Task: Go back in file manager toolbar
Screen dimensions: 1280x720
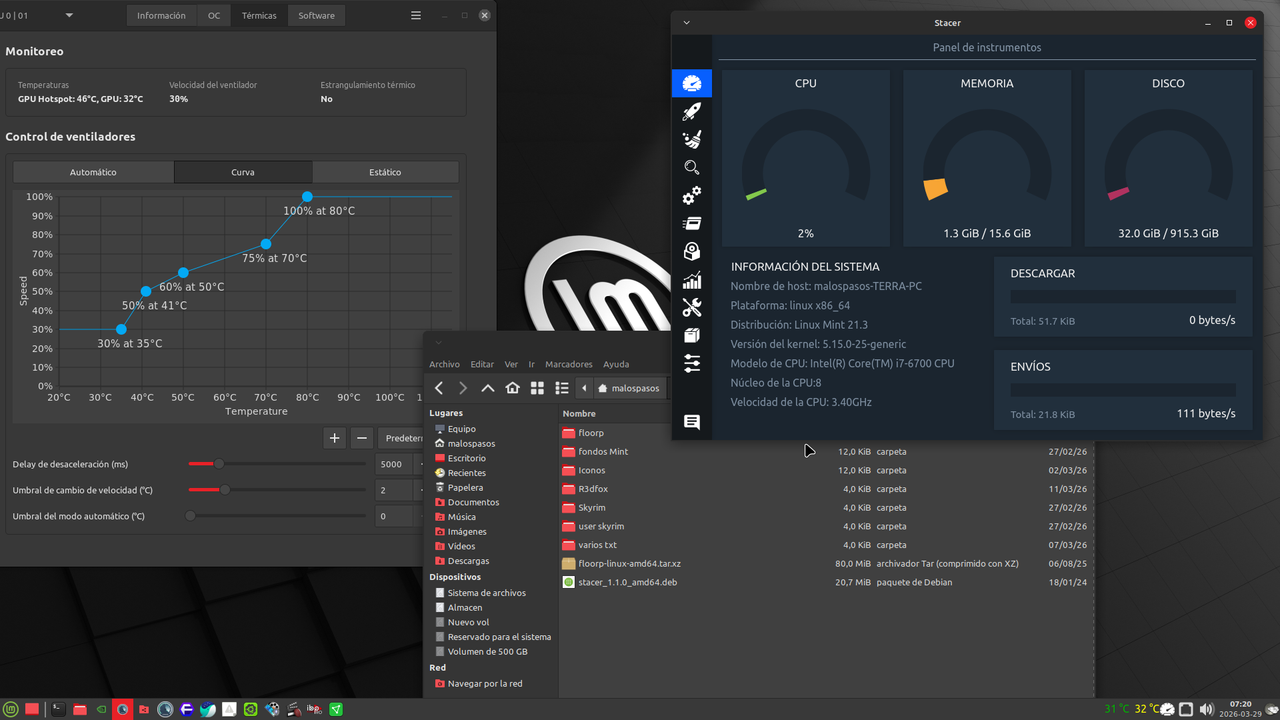Action: (x=439, y=388)
